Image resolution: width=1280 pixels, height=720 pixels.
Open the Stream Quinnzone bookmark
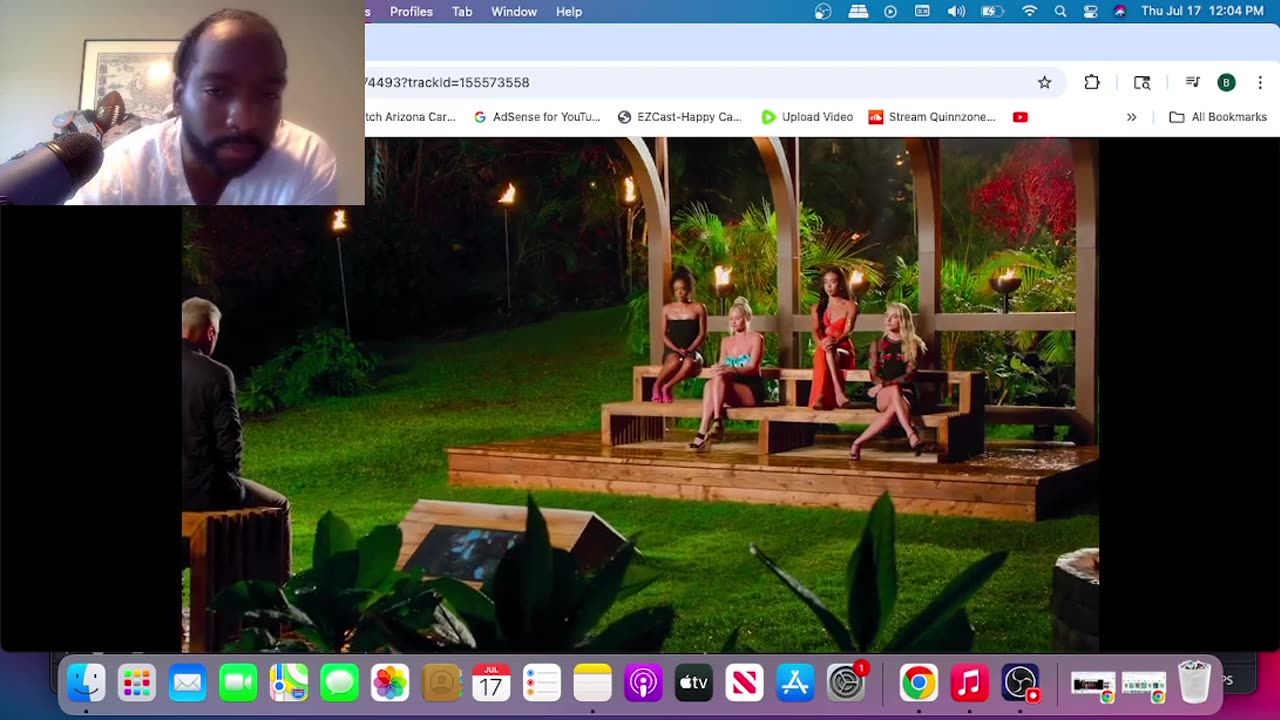932,117
